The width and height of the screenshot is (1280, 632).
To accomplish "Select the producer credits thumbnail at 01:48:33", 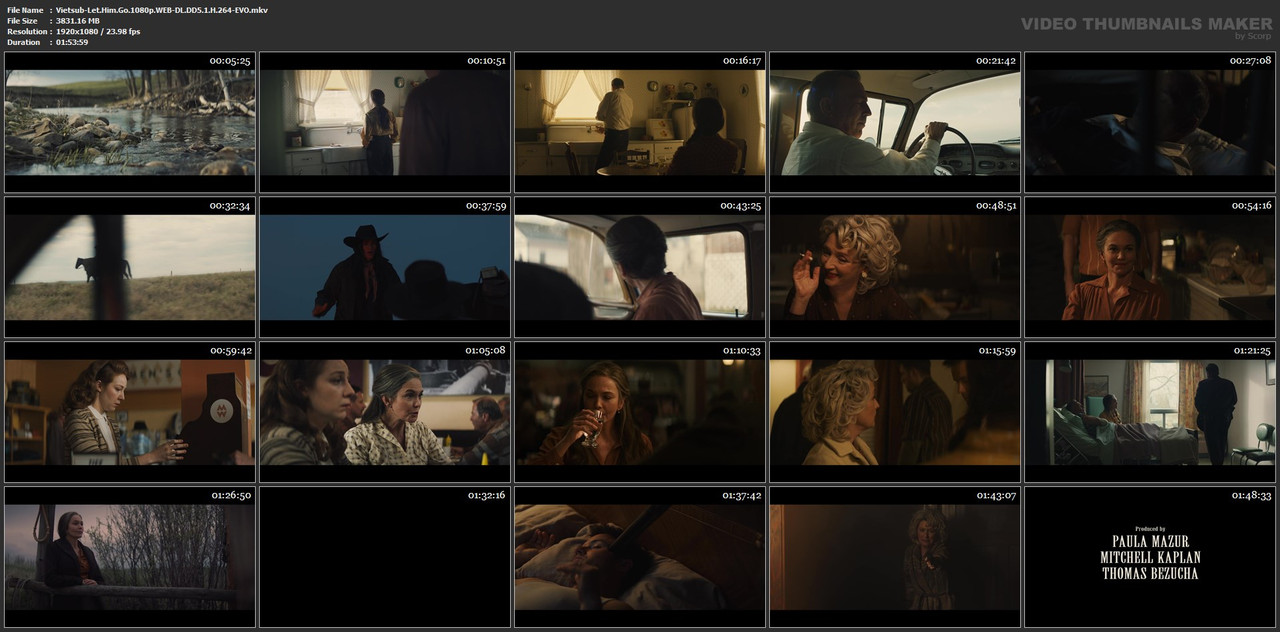I will [x=1150, y=557].
